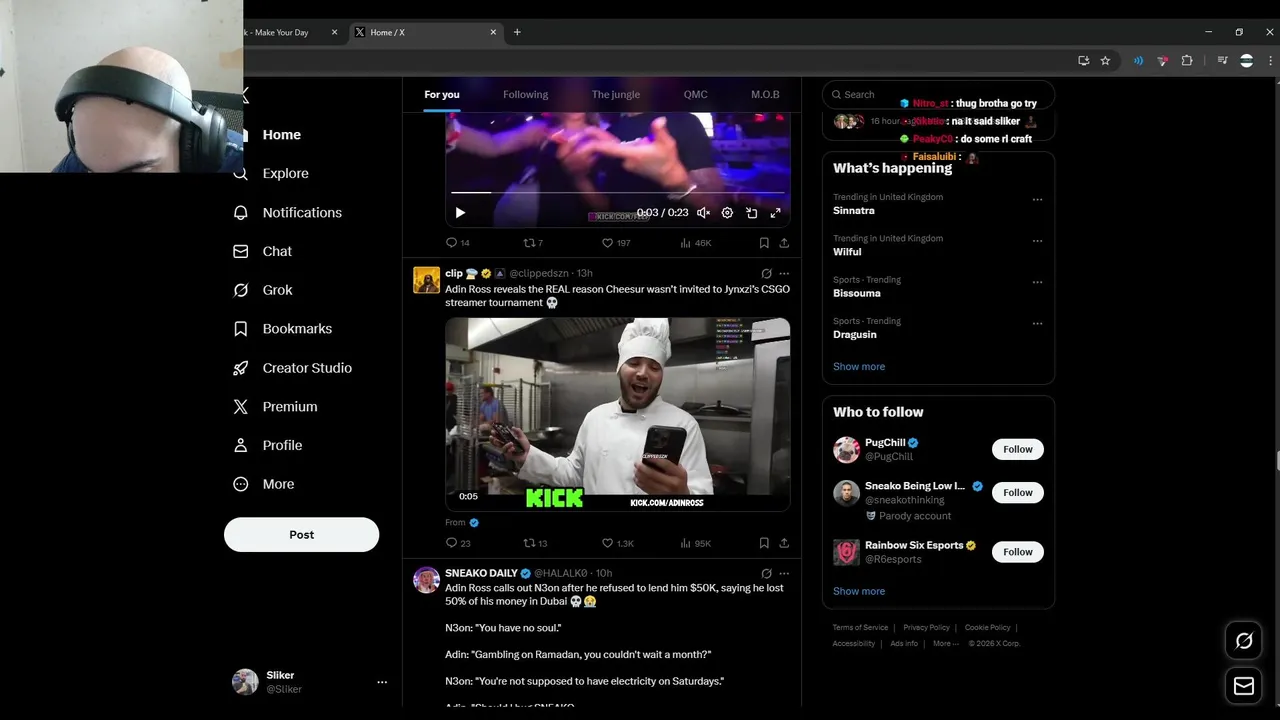
Task: Follow Rainbow Six Esports
Action: coord(1018,552)
